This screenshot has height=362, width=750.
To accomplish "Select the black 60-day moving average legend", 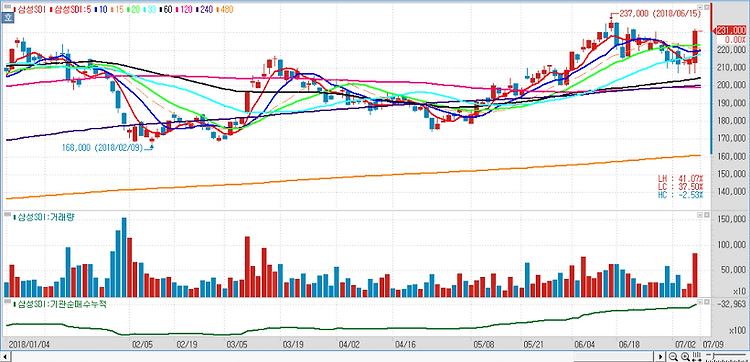I will click(x=166, y=9).
